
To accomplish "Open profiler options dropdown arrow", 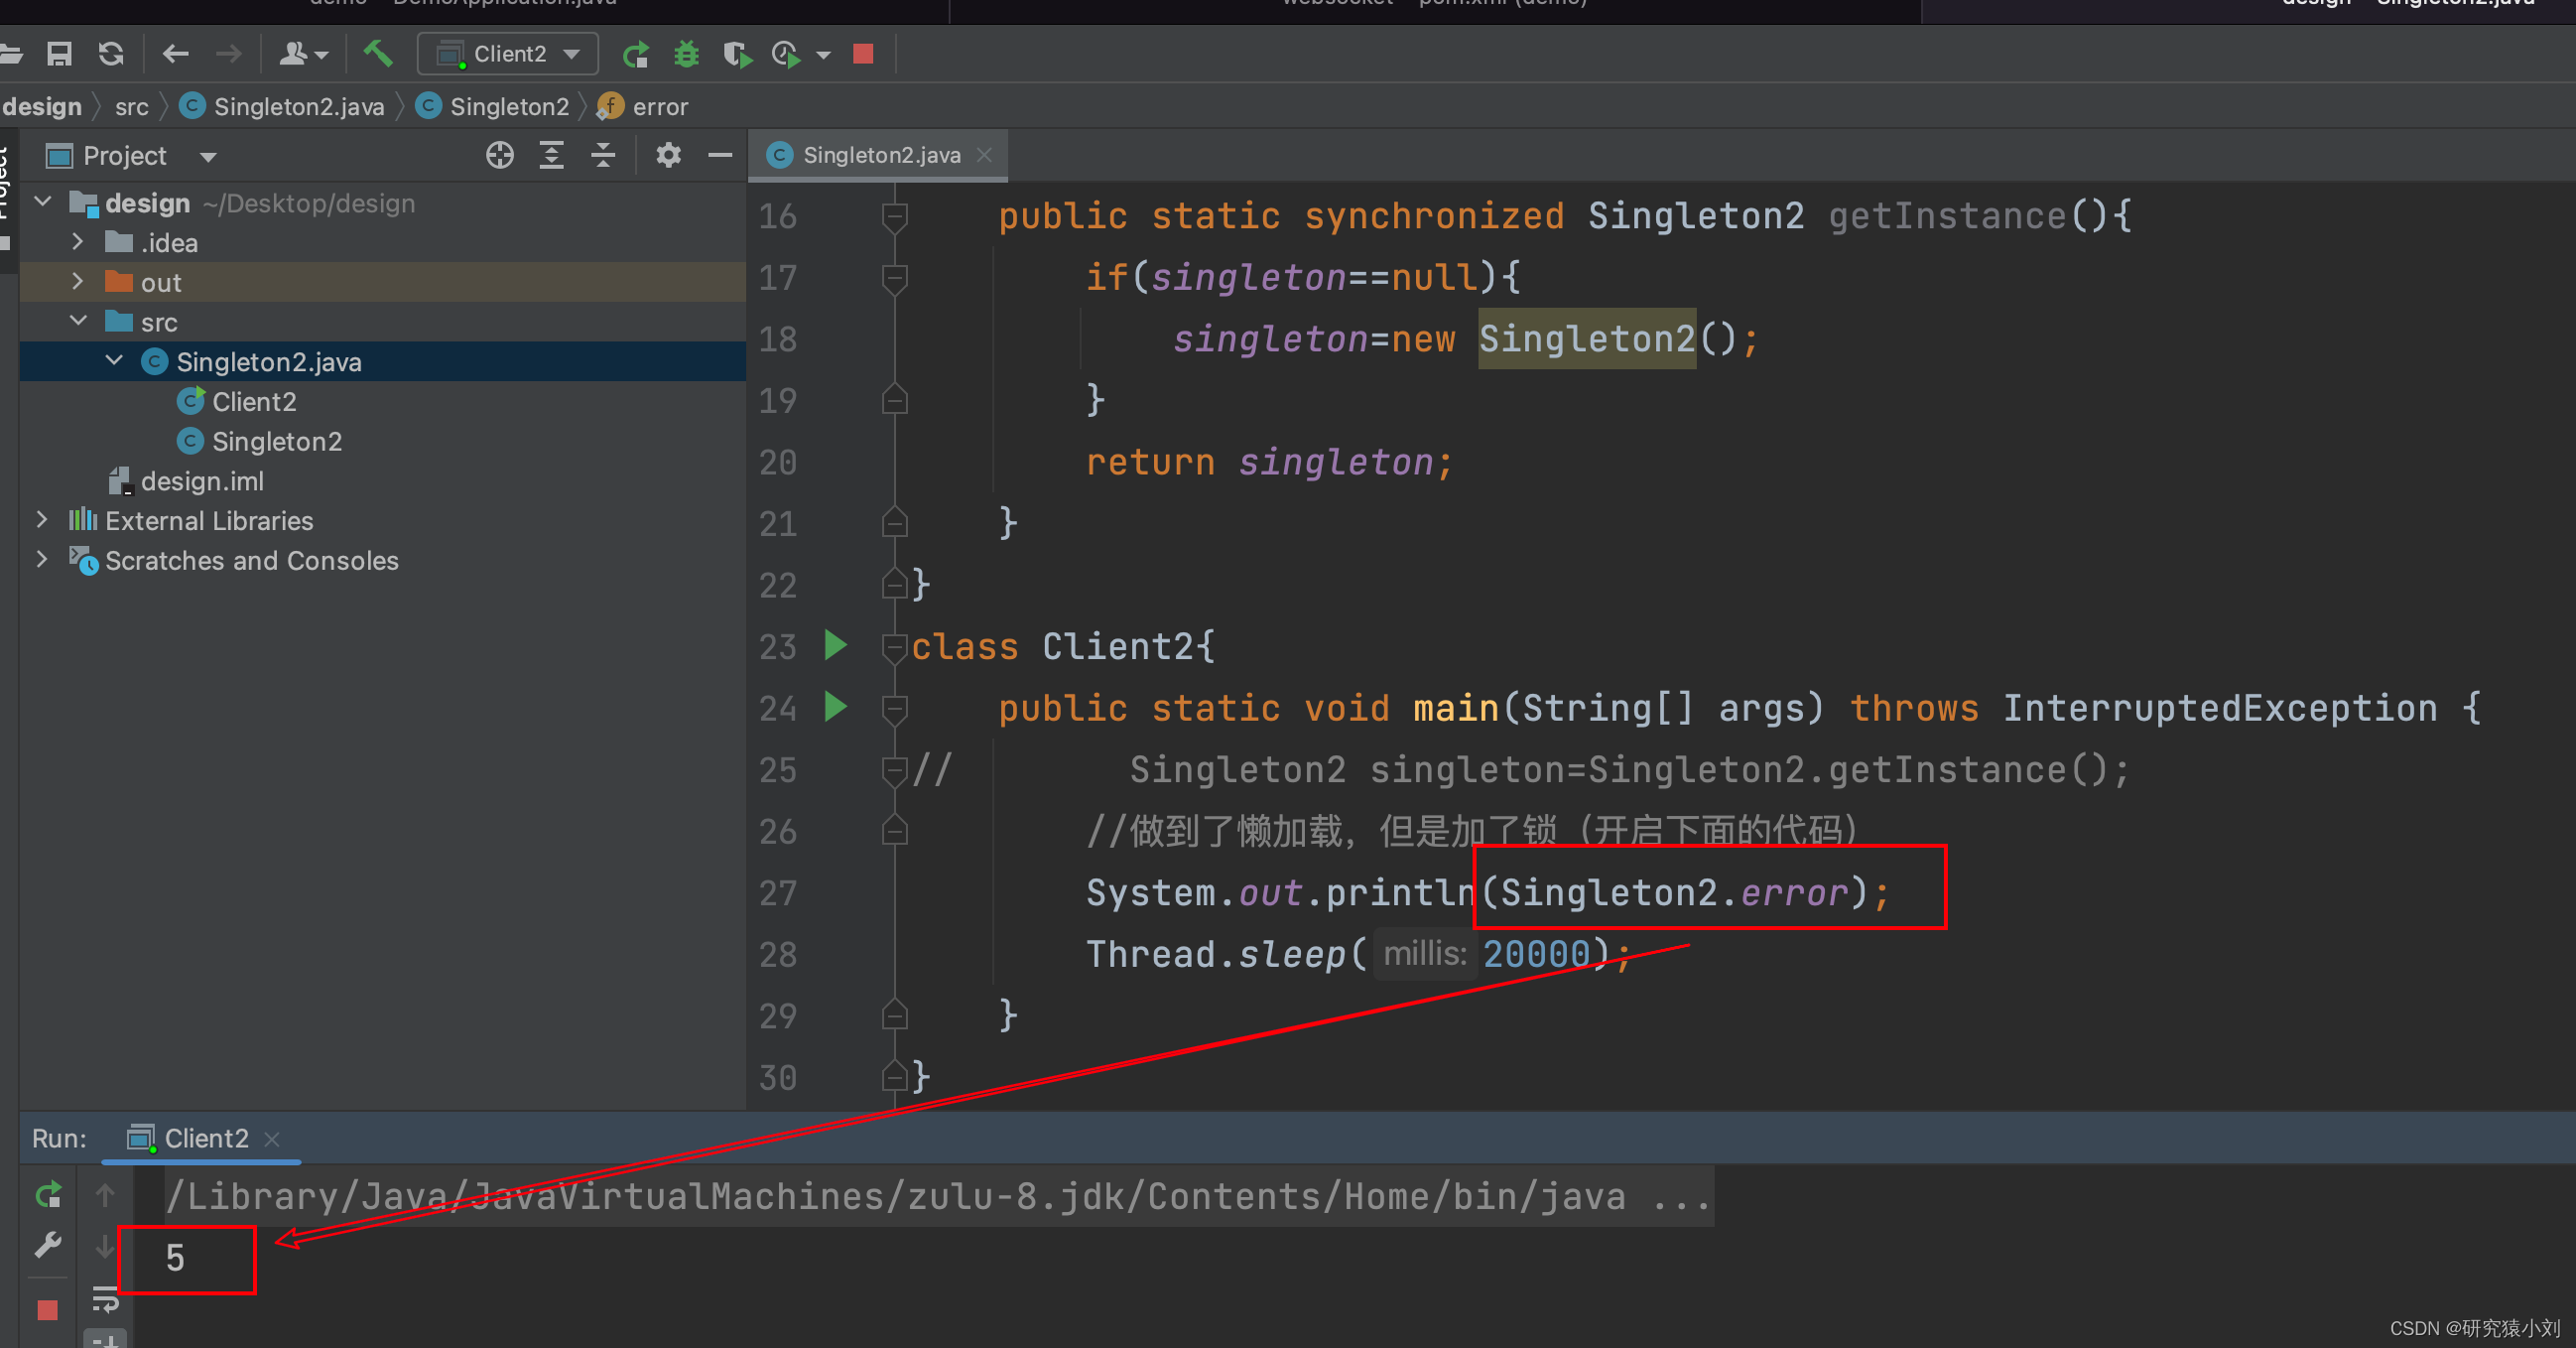I will 824,55.
